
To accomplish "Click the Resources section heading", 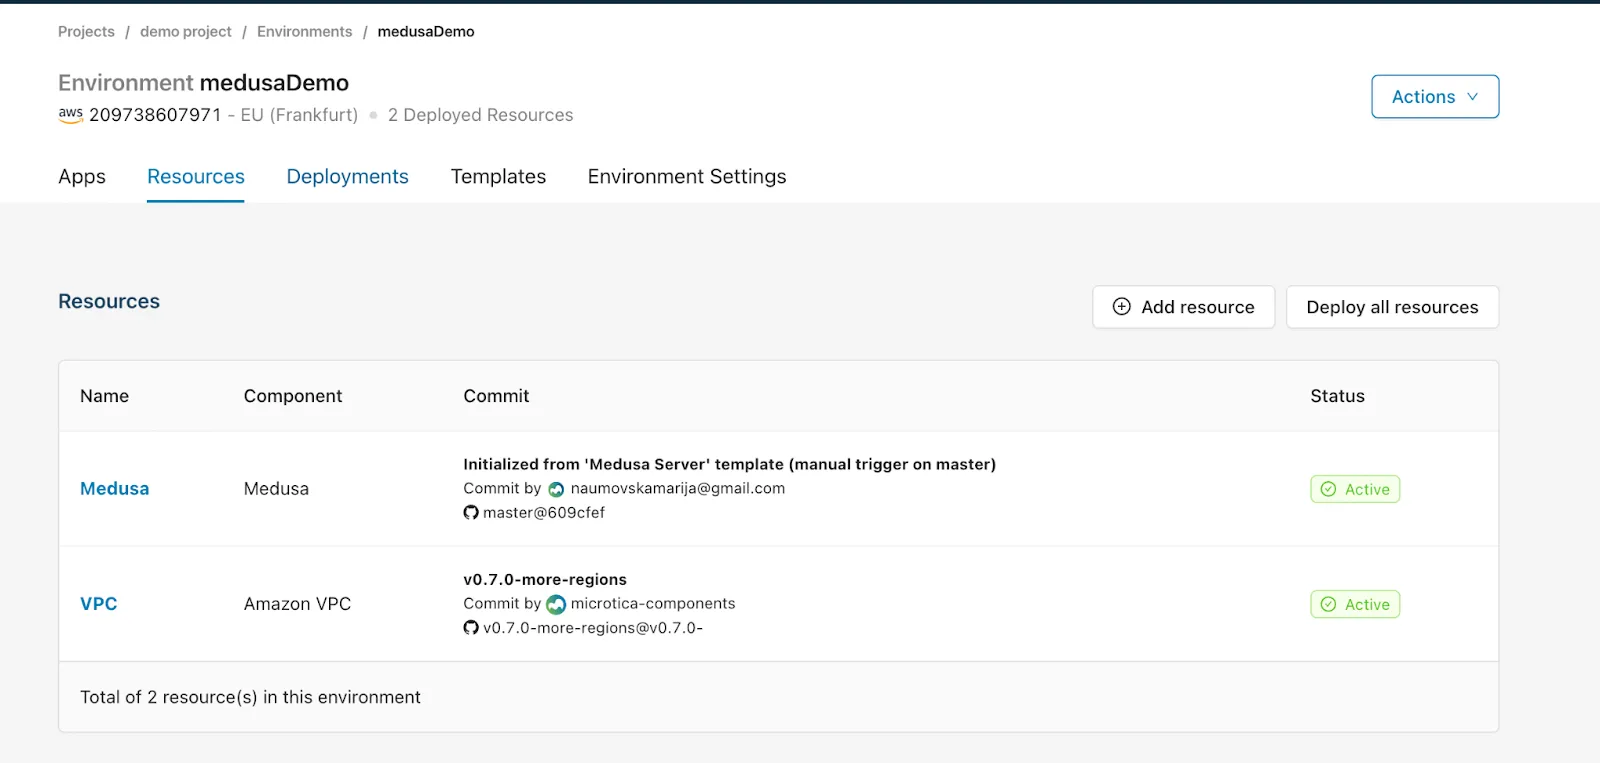I will 109,301.
